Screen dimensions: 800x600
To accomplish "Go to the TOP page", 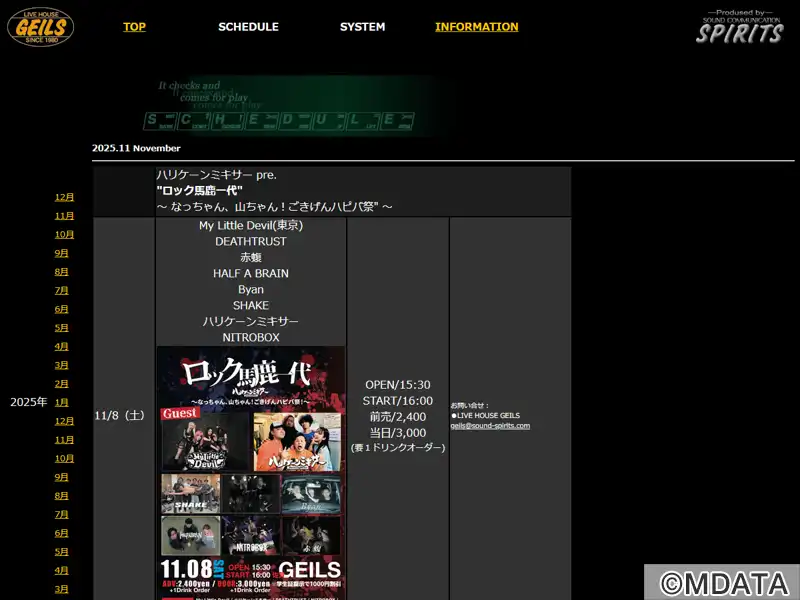I will [134, 27].
